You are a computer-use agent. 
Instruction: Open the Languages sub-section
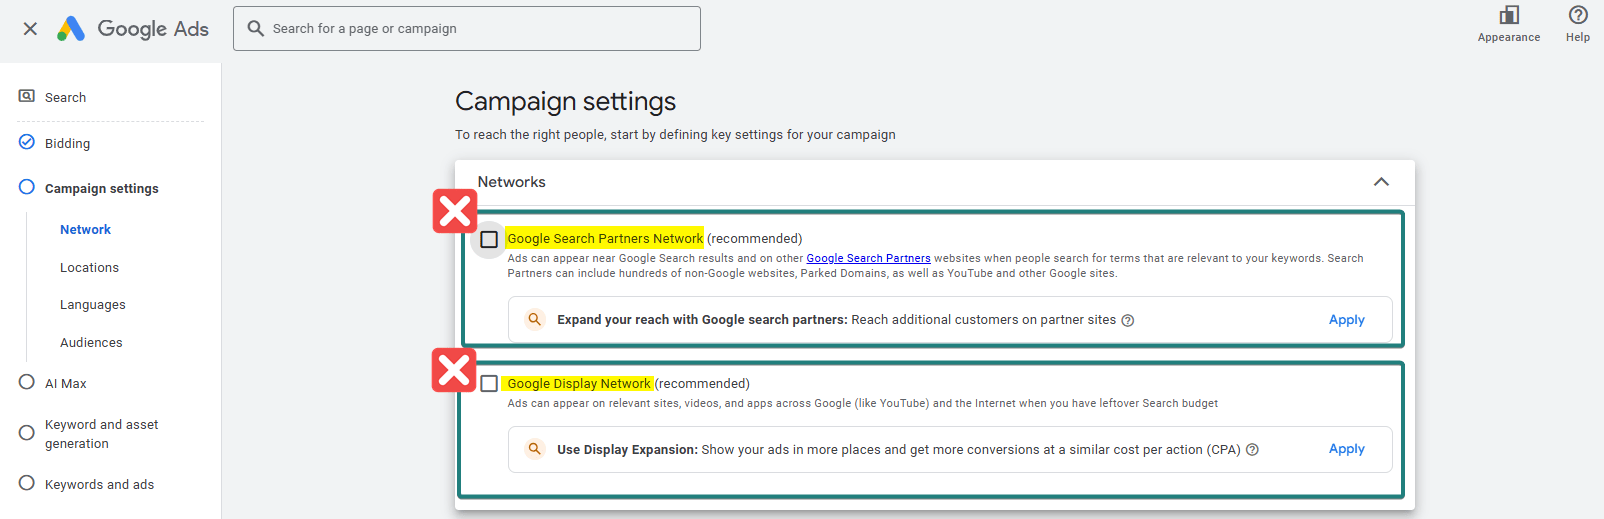(93, 304)
